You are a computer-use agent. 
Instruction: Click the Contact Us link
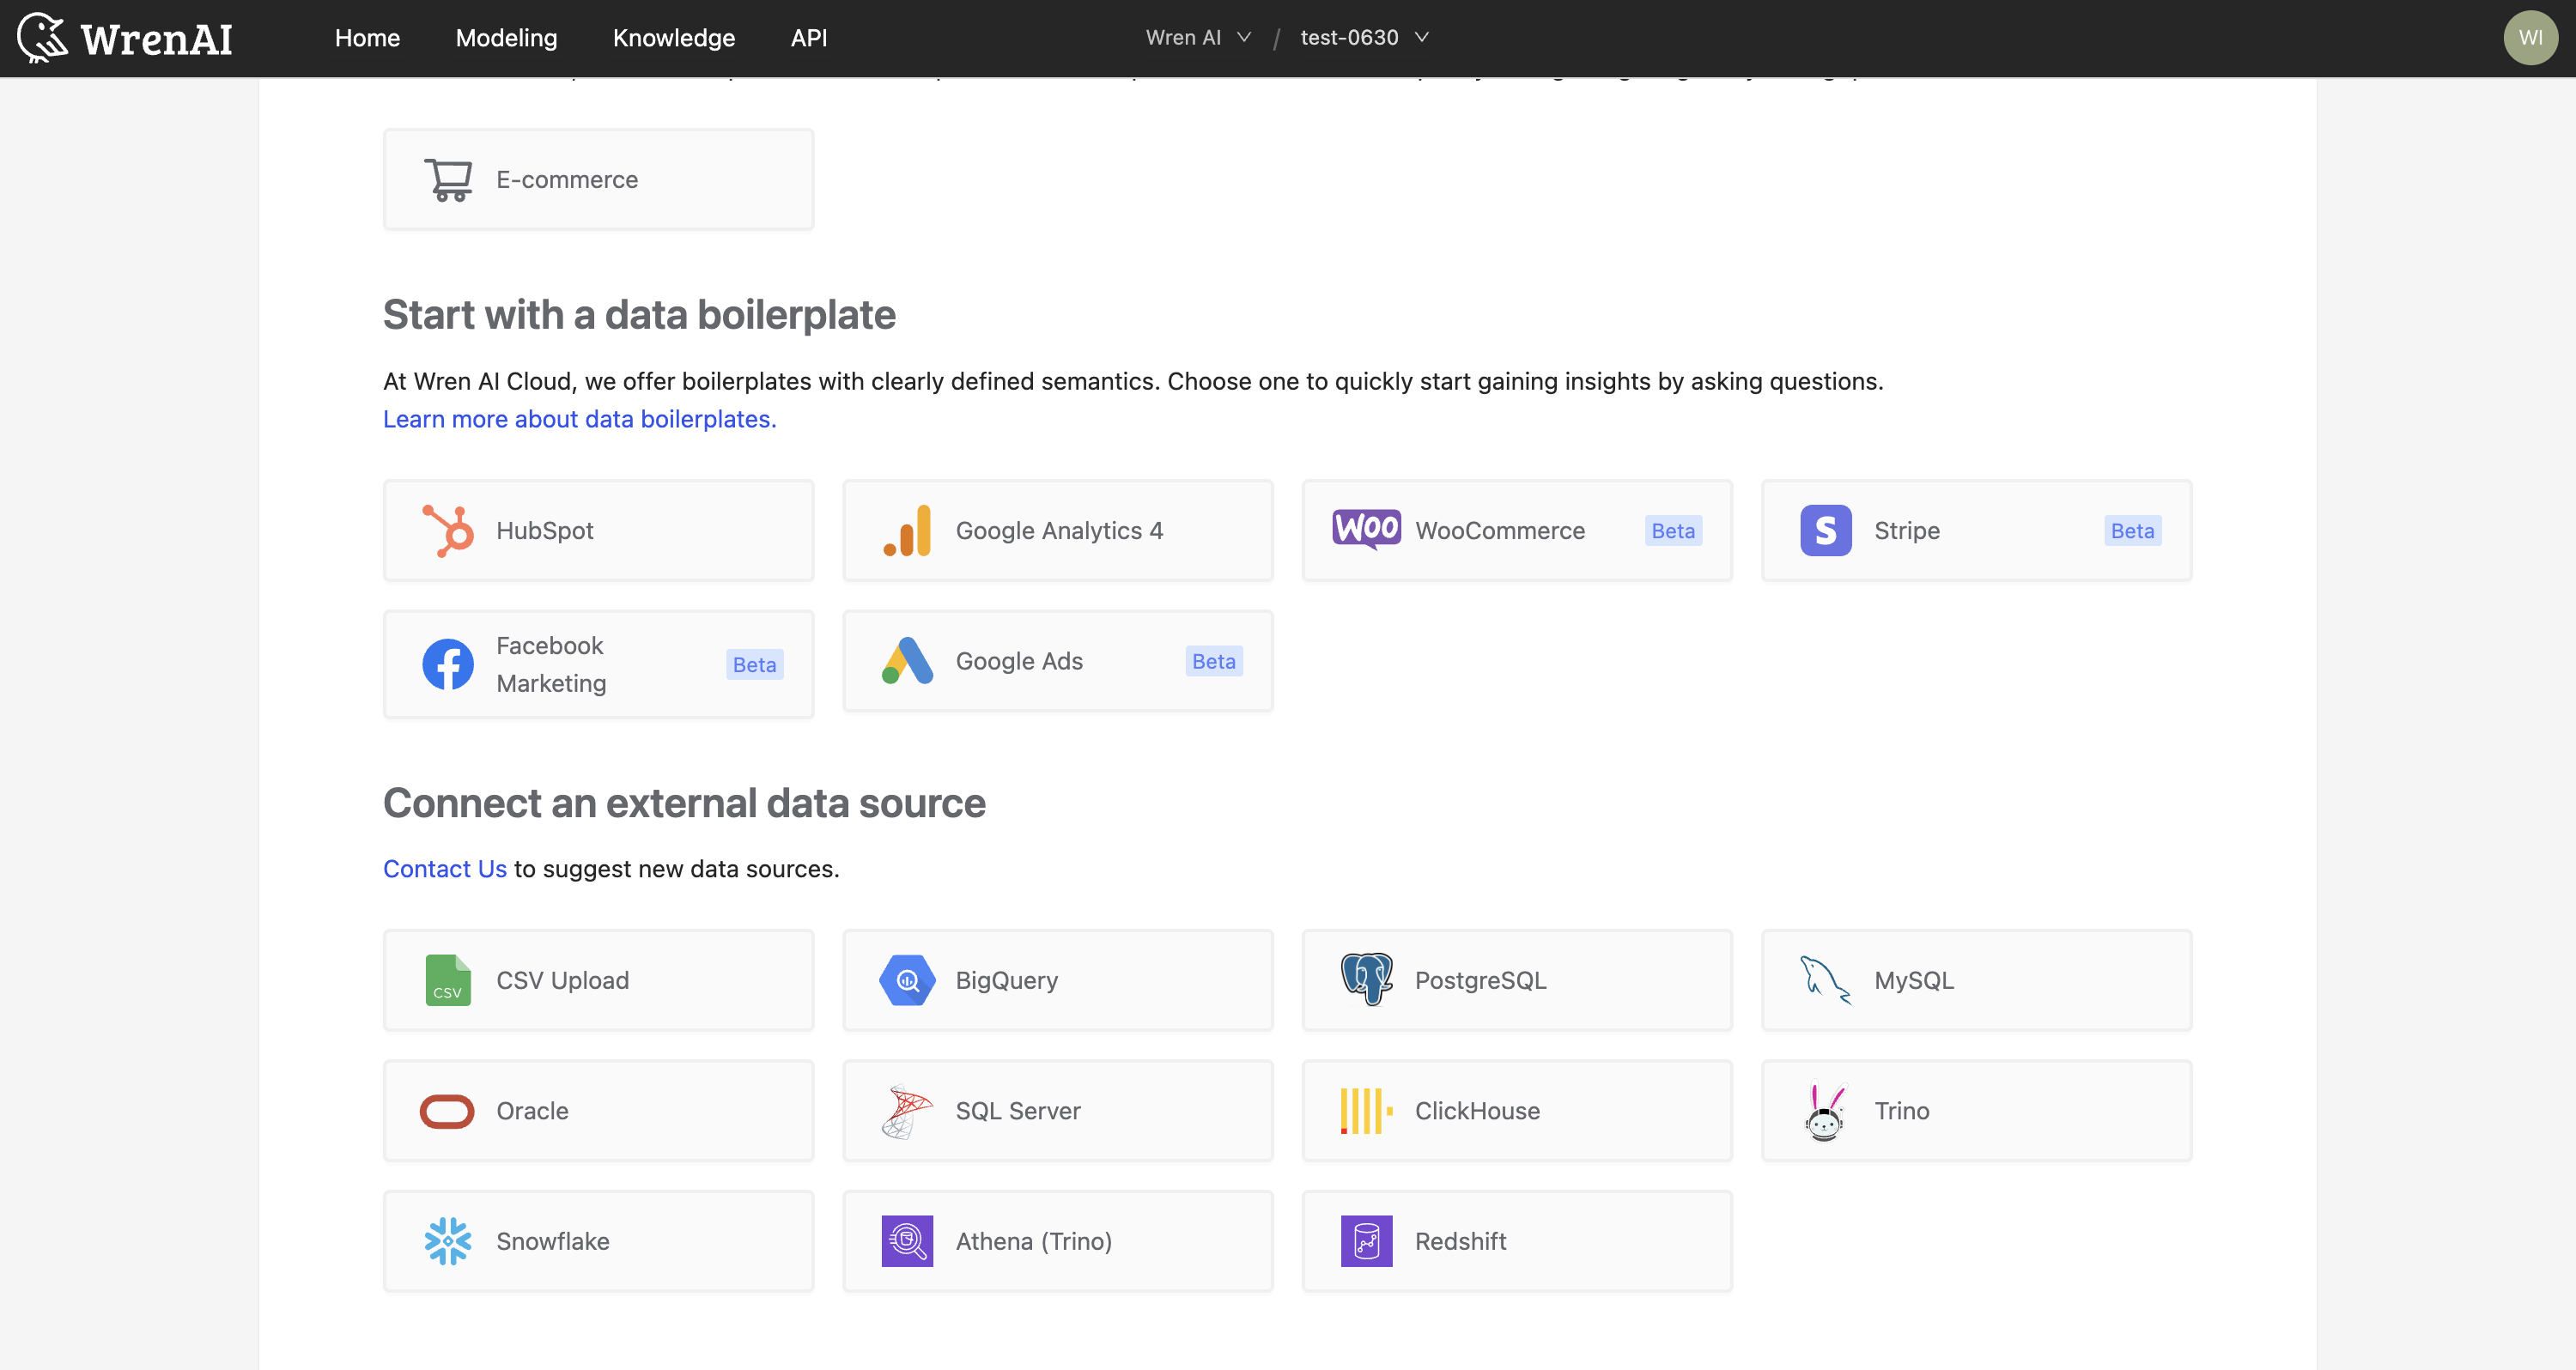click(x=445, y=869)
